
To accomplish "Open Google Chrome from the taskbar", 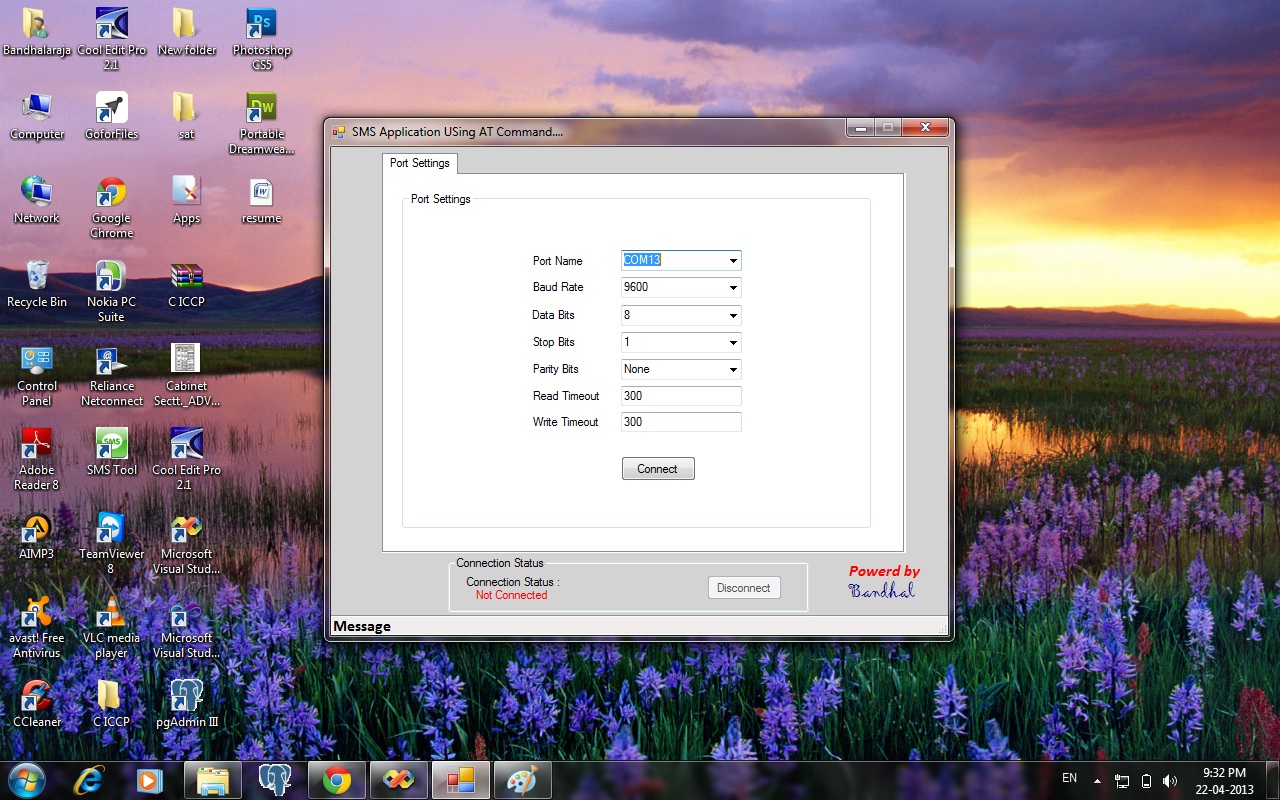I will click(337, 779).
